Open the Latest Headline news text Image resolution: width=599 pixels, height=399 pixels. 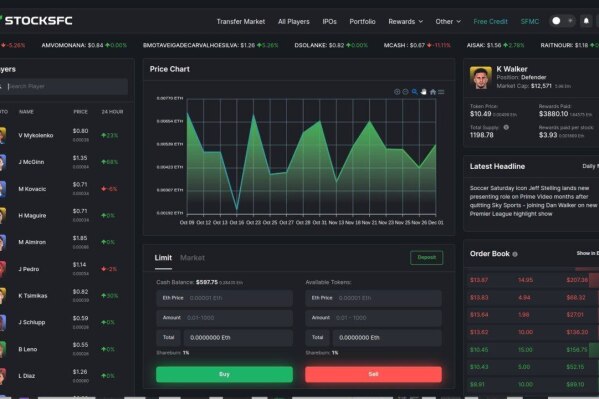pos(533,201)
